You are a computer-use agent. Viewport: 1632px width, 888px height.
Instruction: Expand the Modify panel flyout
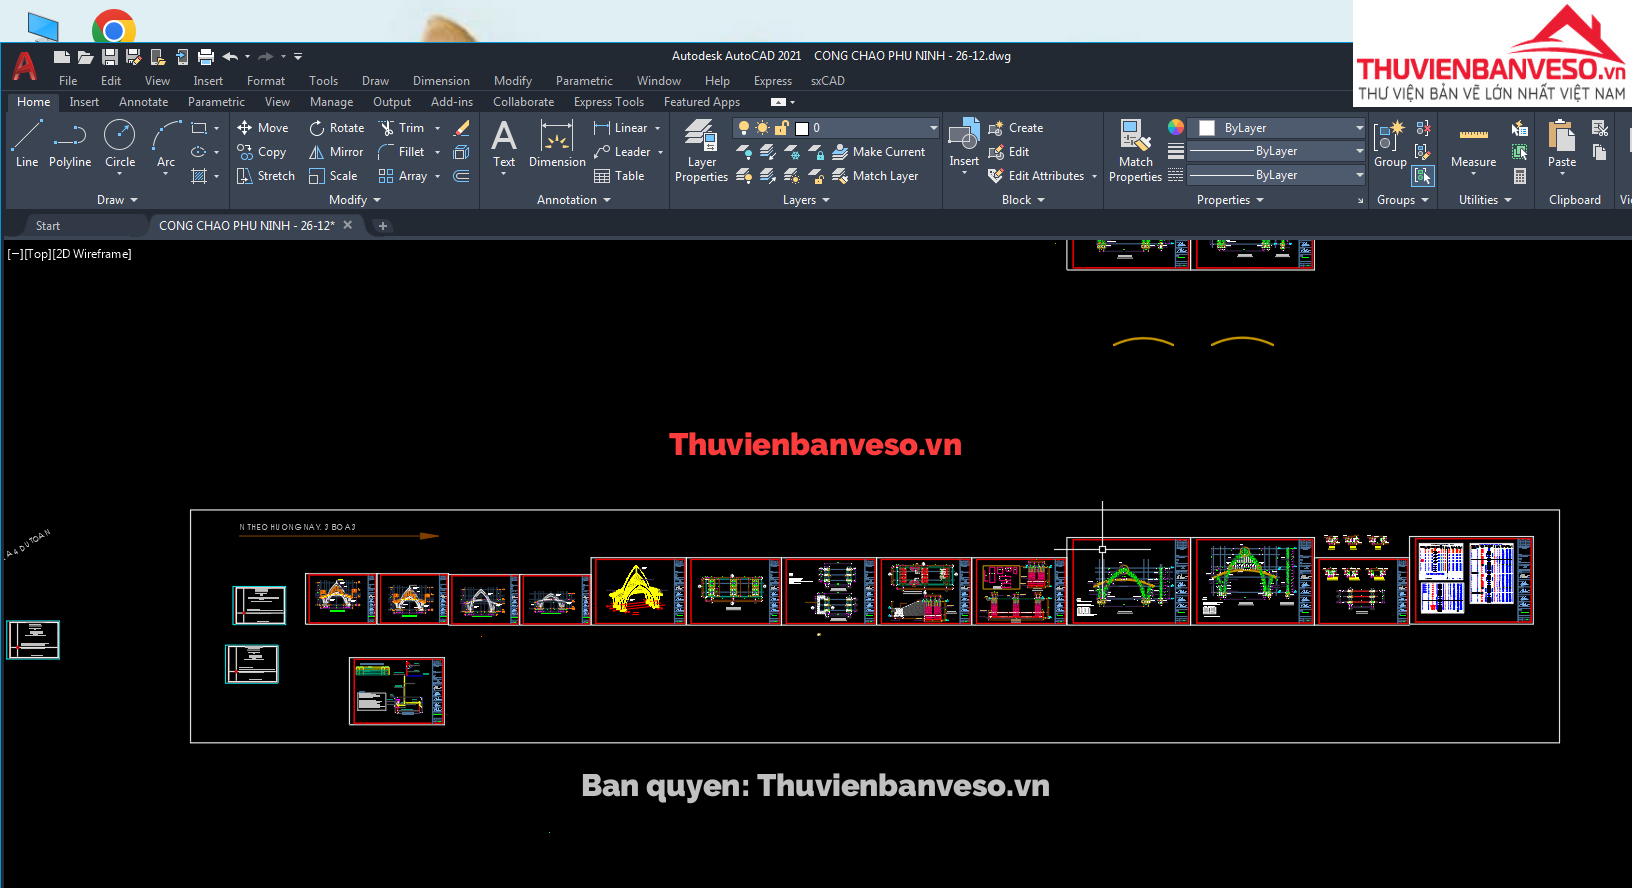point(355,200)
